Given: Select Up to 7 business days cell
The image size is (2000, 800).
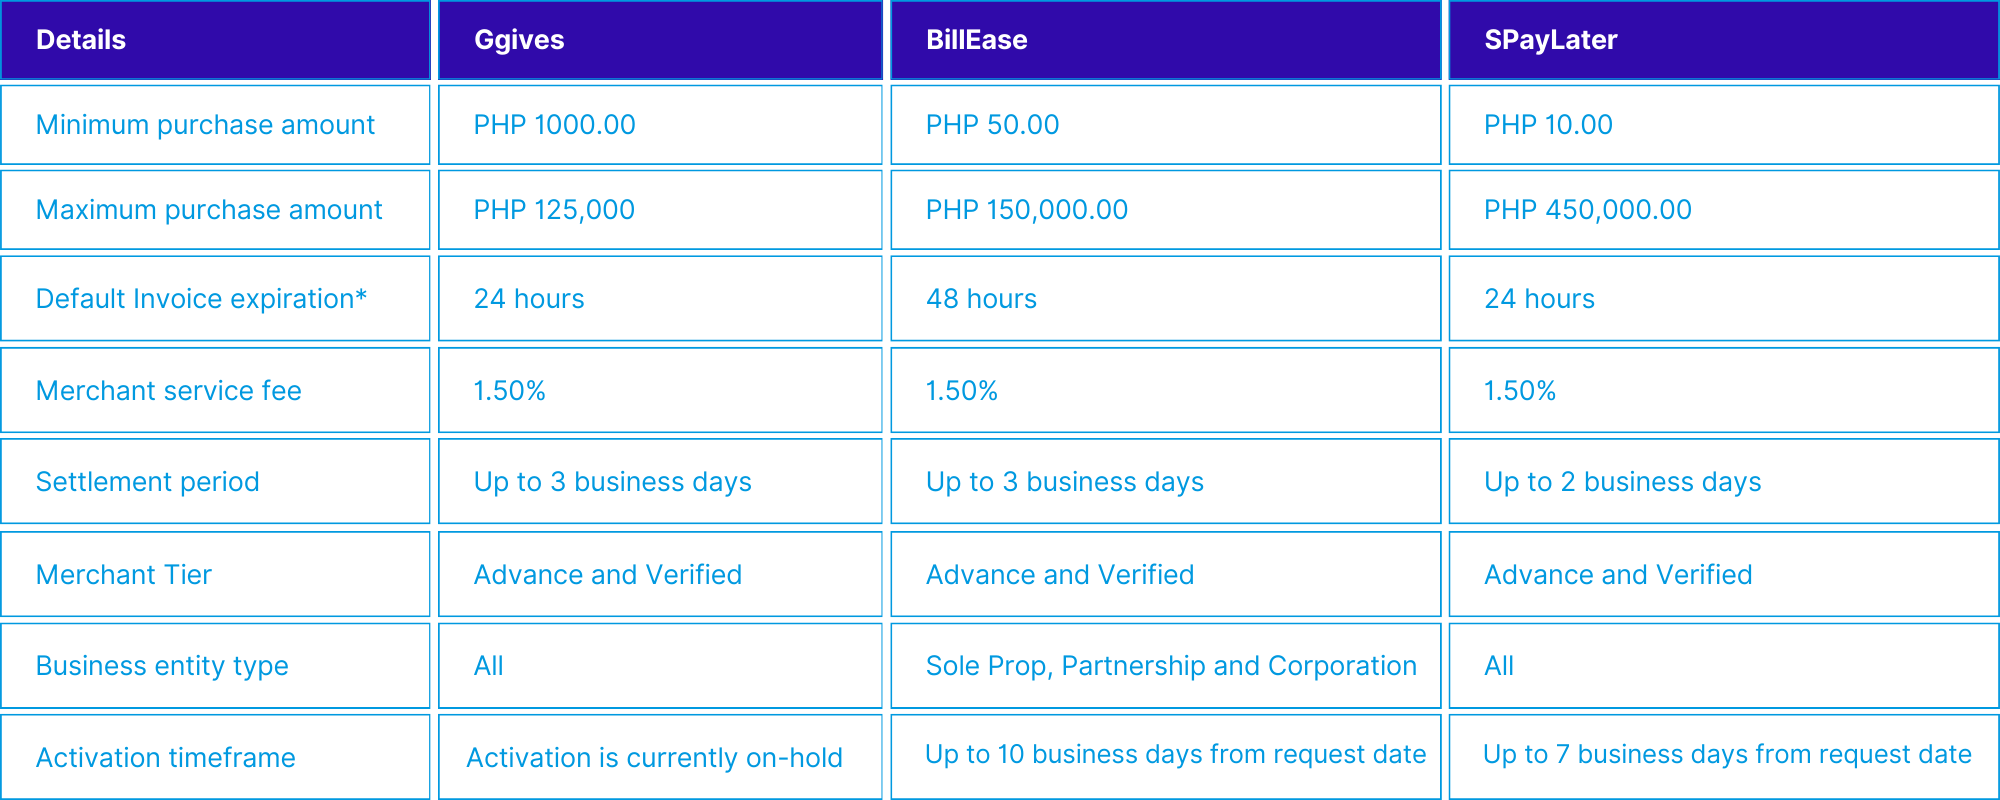Looking at the screenshot, I should click(x=1727, y=755).
